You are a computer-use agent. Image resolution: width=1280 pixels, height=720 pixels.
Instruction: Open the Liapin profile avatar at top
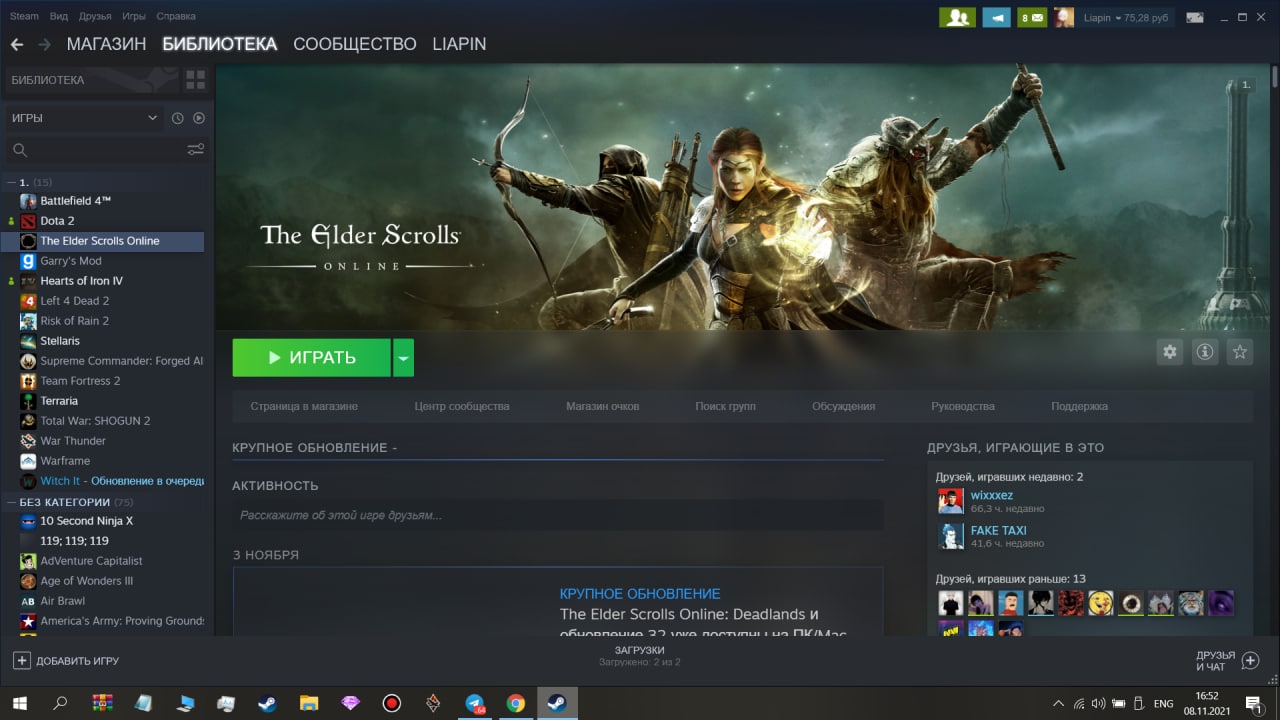point(1064,17)
